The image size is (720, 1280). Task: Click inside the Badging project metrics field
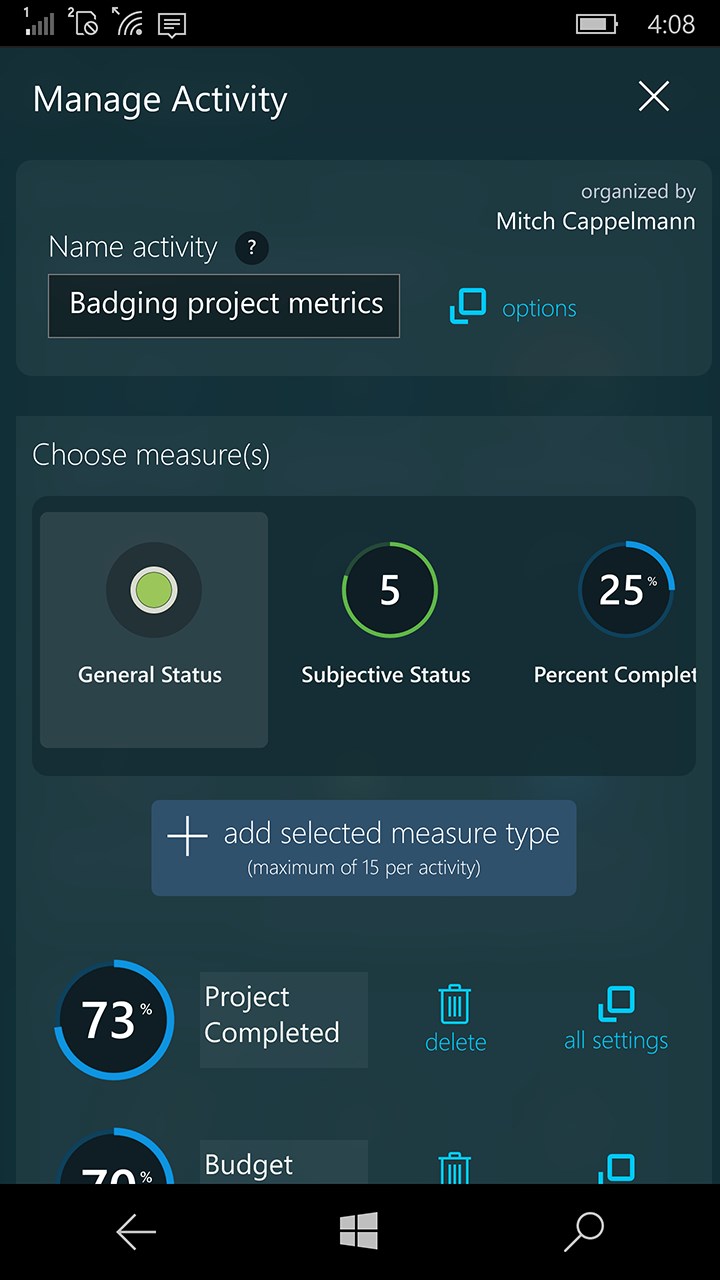pyautogui.click(x=223, y=306)
